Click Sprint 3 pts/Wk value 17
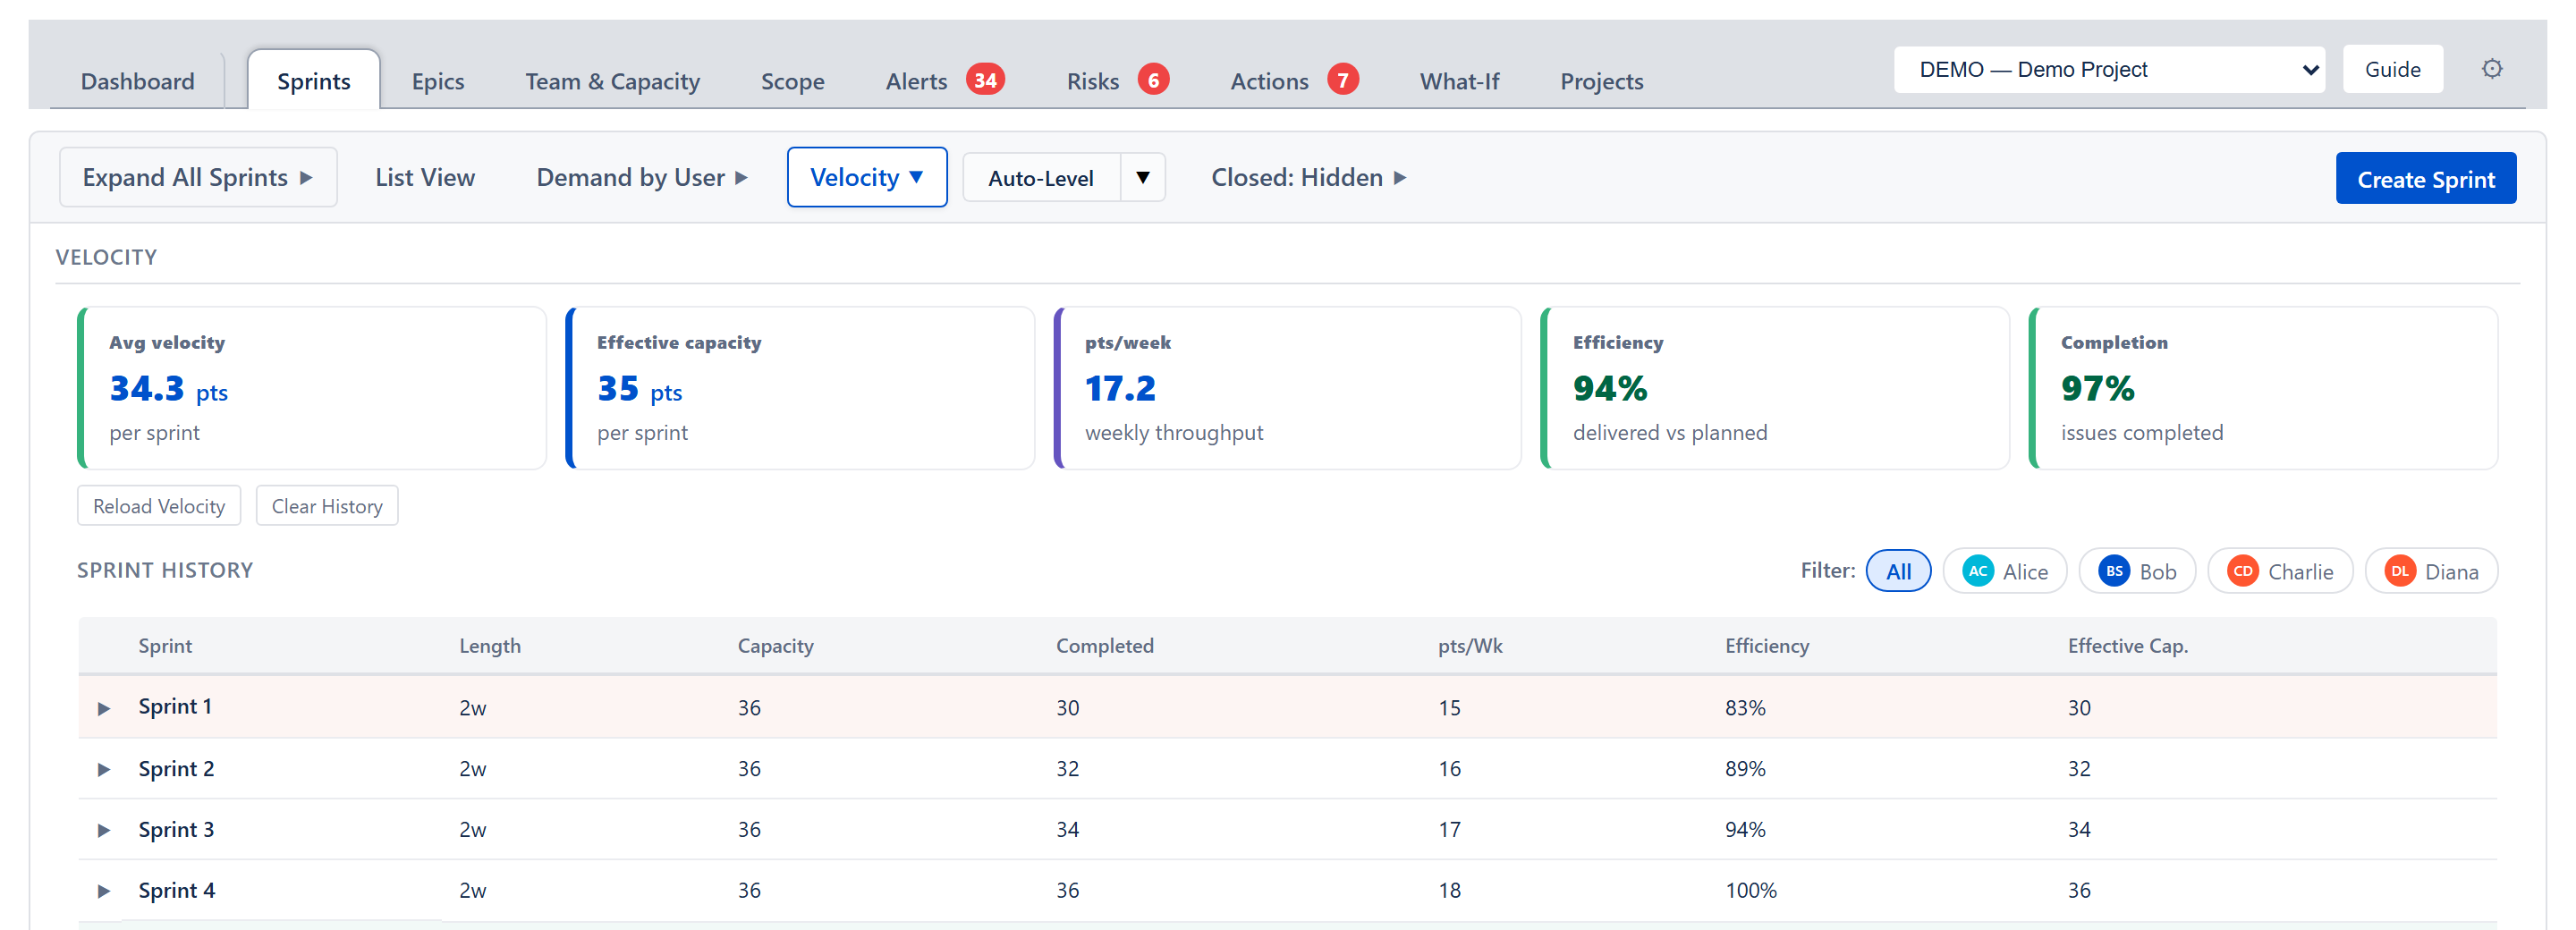The height and width of the screenshot is (930, 2576). coord(1449,830)
